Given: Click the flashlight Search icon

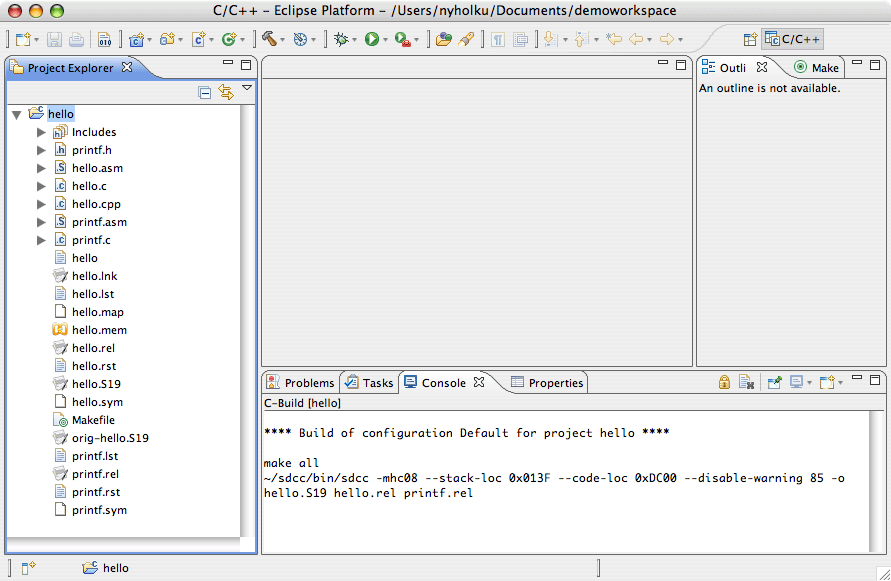Looking at the screenshot, I should tap(467, 39).
